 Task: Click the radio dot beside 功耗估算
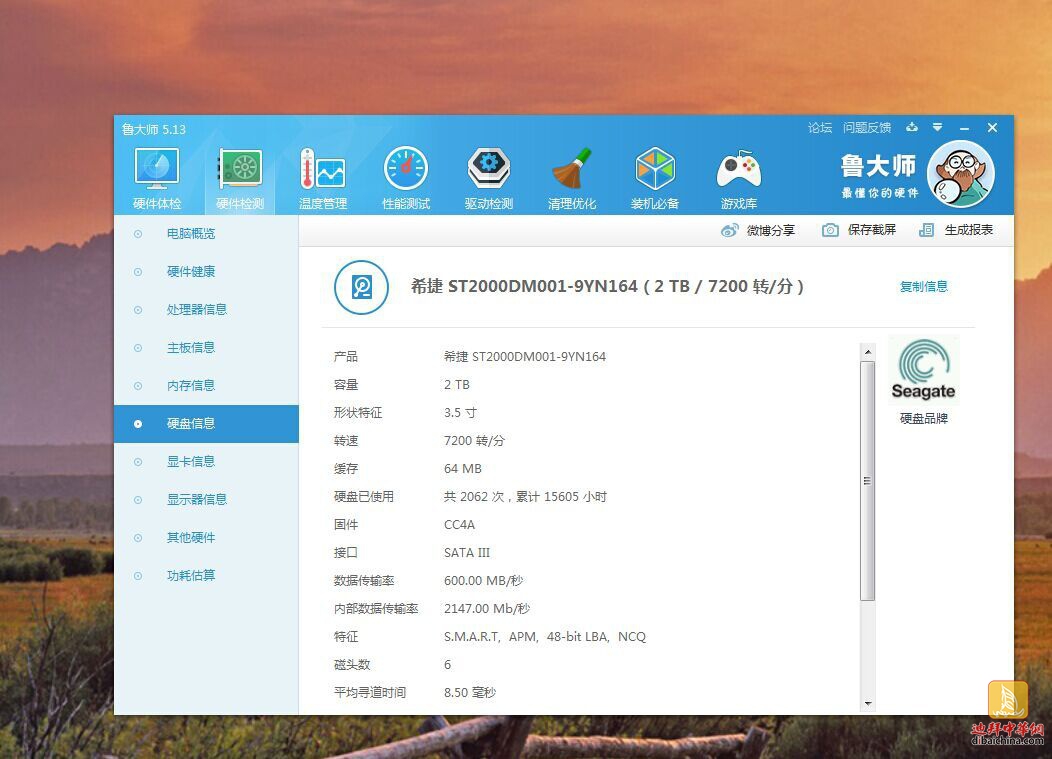(138, 576)
